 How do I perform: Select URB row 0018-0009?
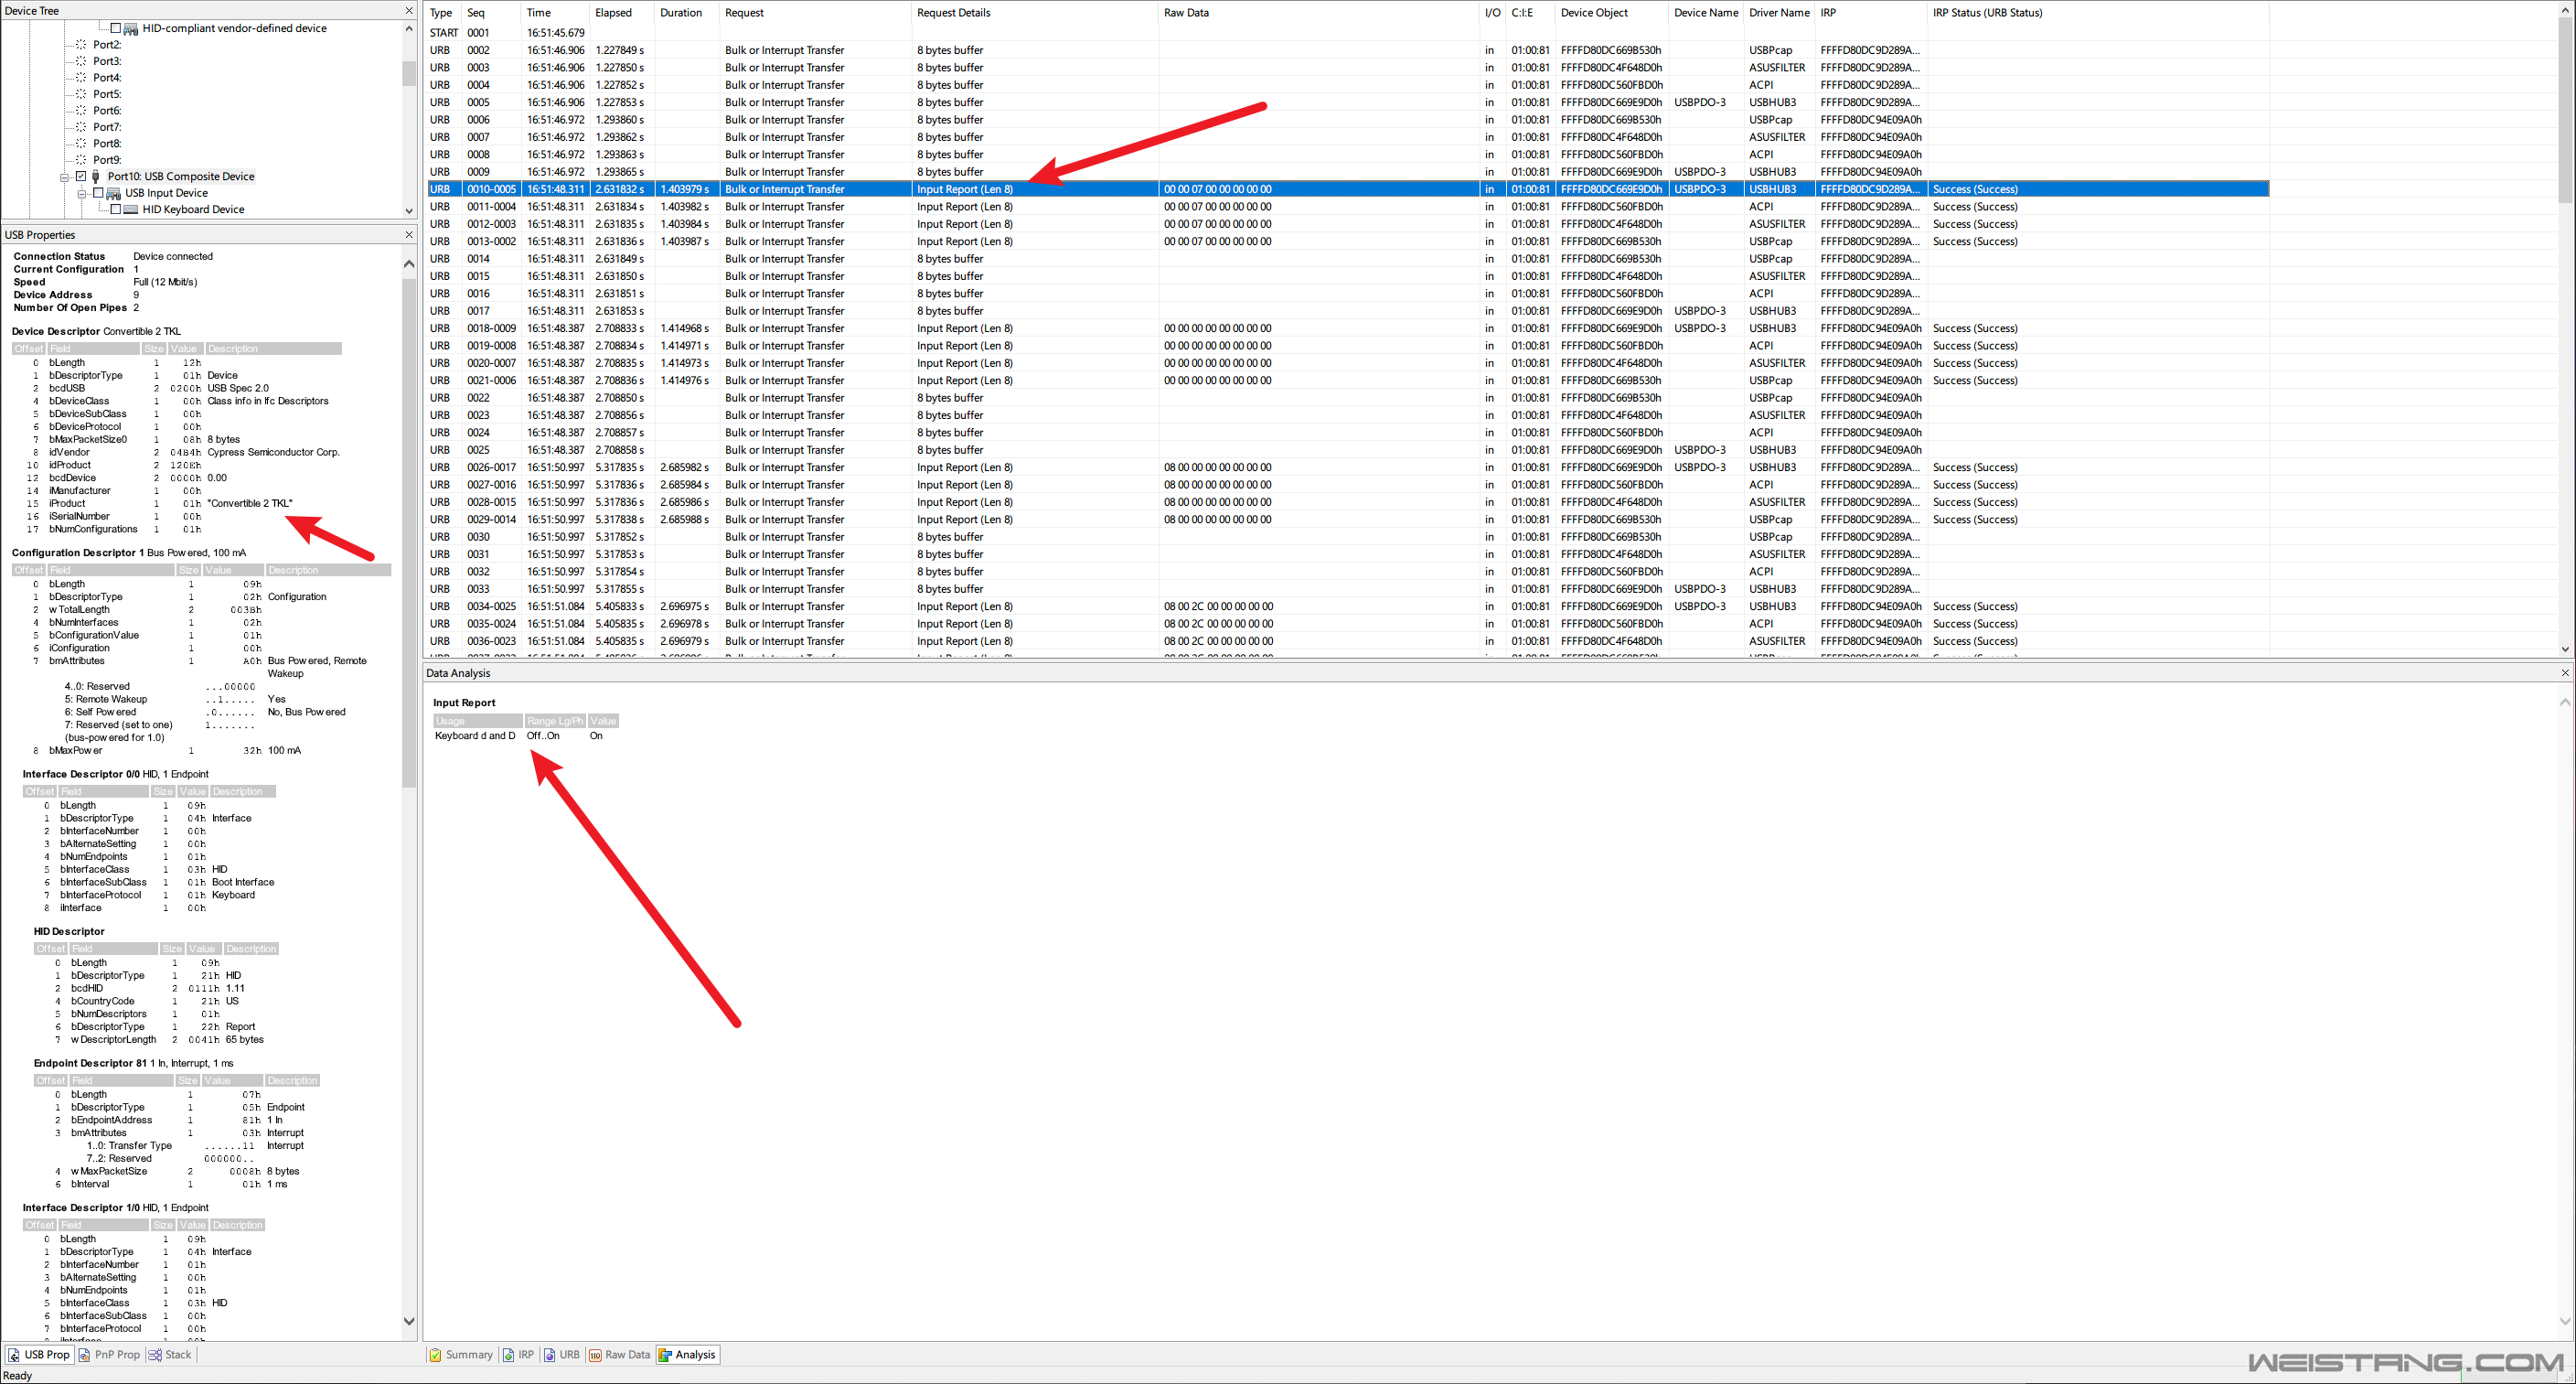(1347, 328)
